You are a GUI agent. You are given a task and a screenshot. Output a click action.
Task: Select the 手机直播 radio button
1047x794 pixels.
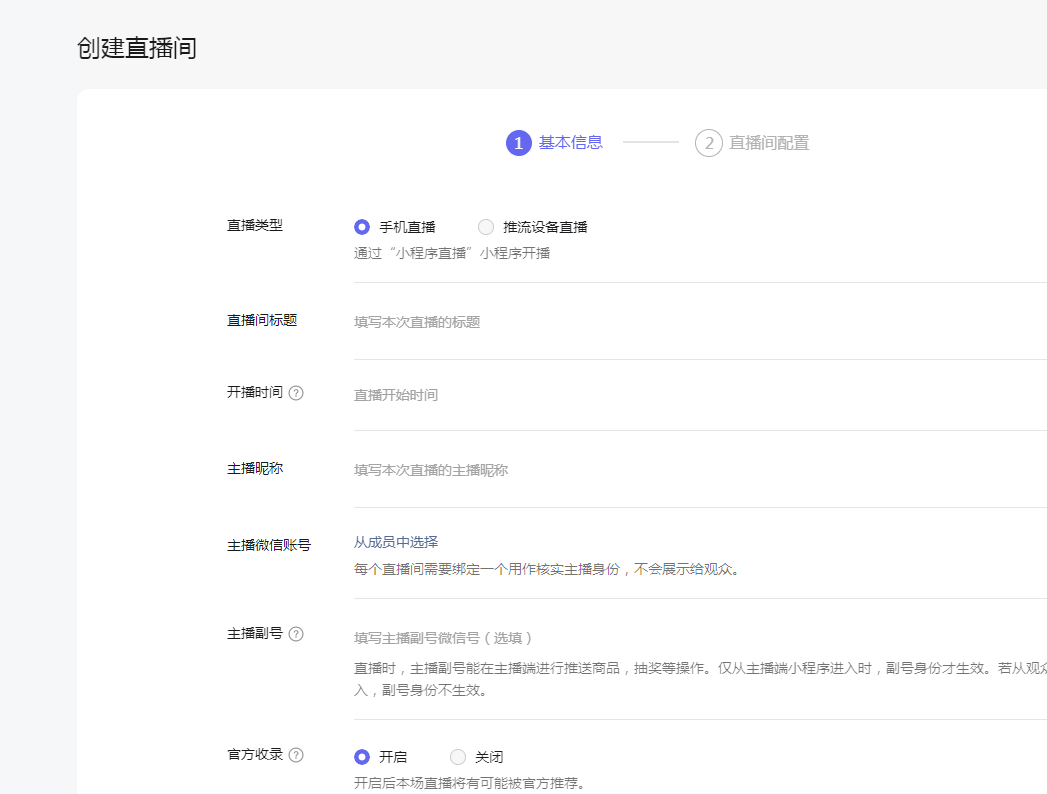coord(362,227)
